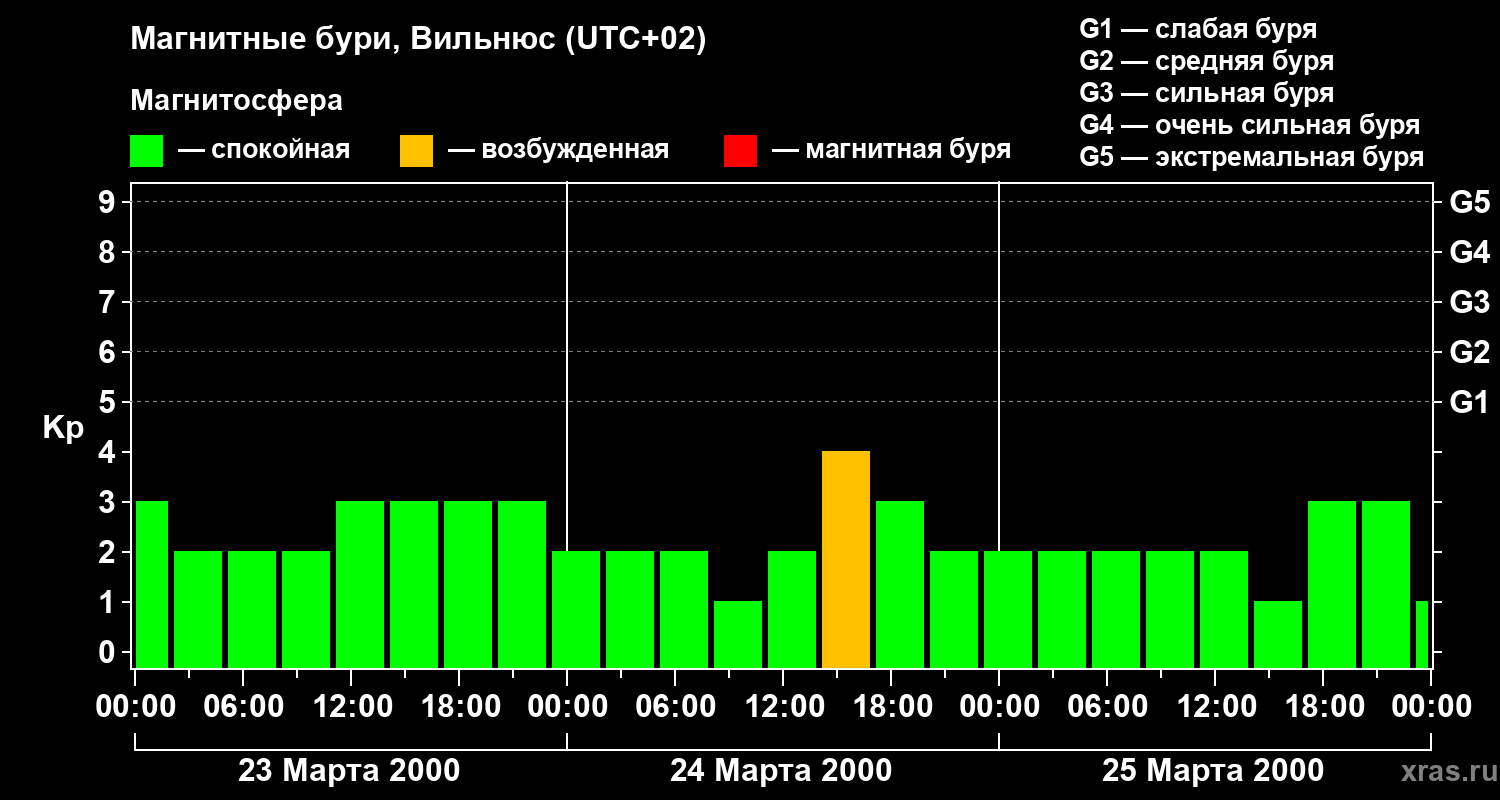Select the line "G1 — слабая буря"

click(1198, 29)
